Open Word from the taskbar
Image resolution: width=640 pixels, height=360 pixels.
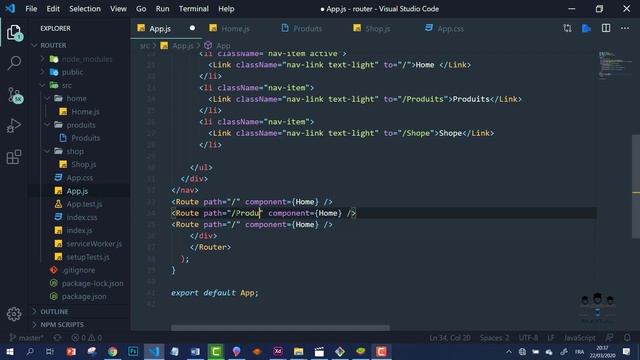click(195, 351)
